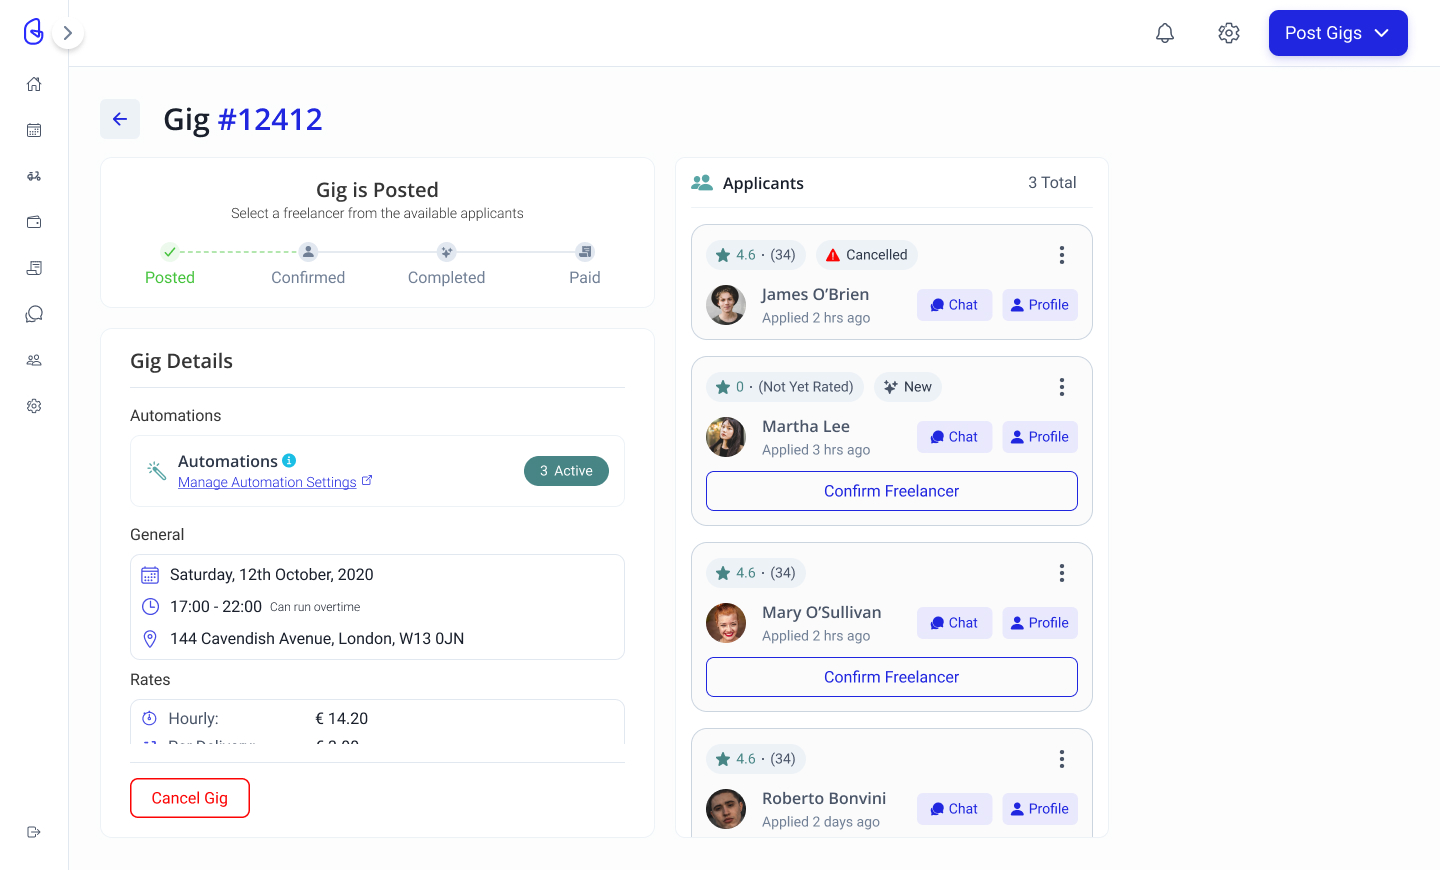The image size is (1440, 870).
Task: Open the wallet sidebar icon
Action: point(34,222)
